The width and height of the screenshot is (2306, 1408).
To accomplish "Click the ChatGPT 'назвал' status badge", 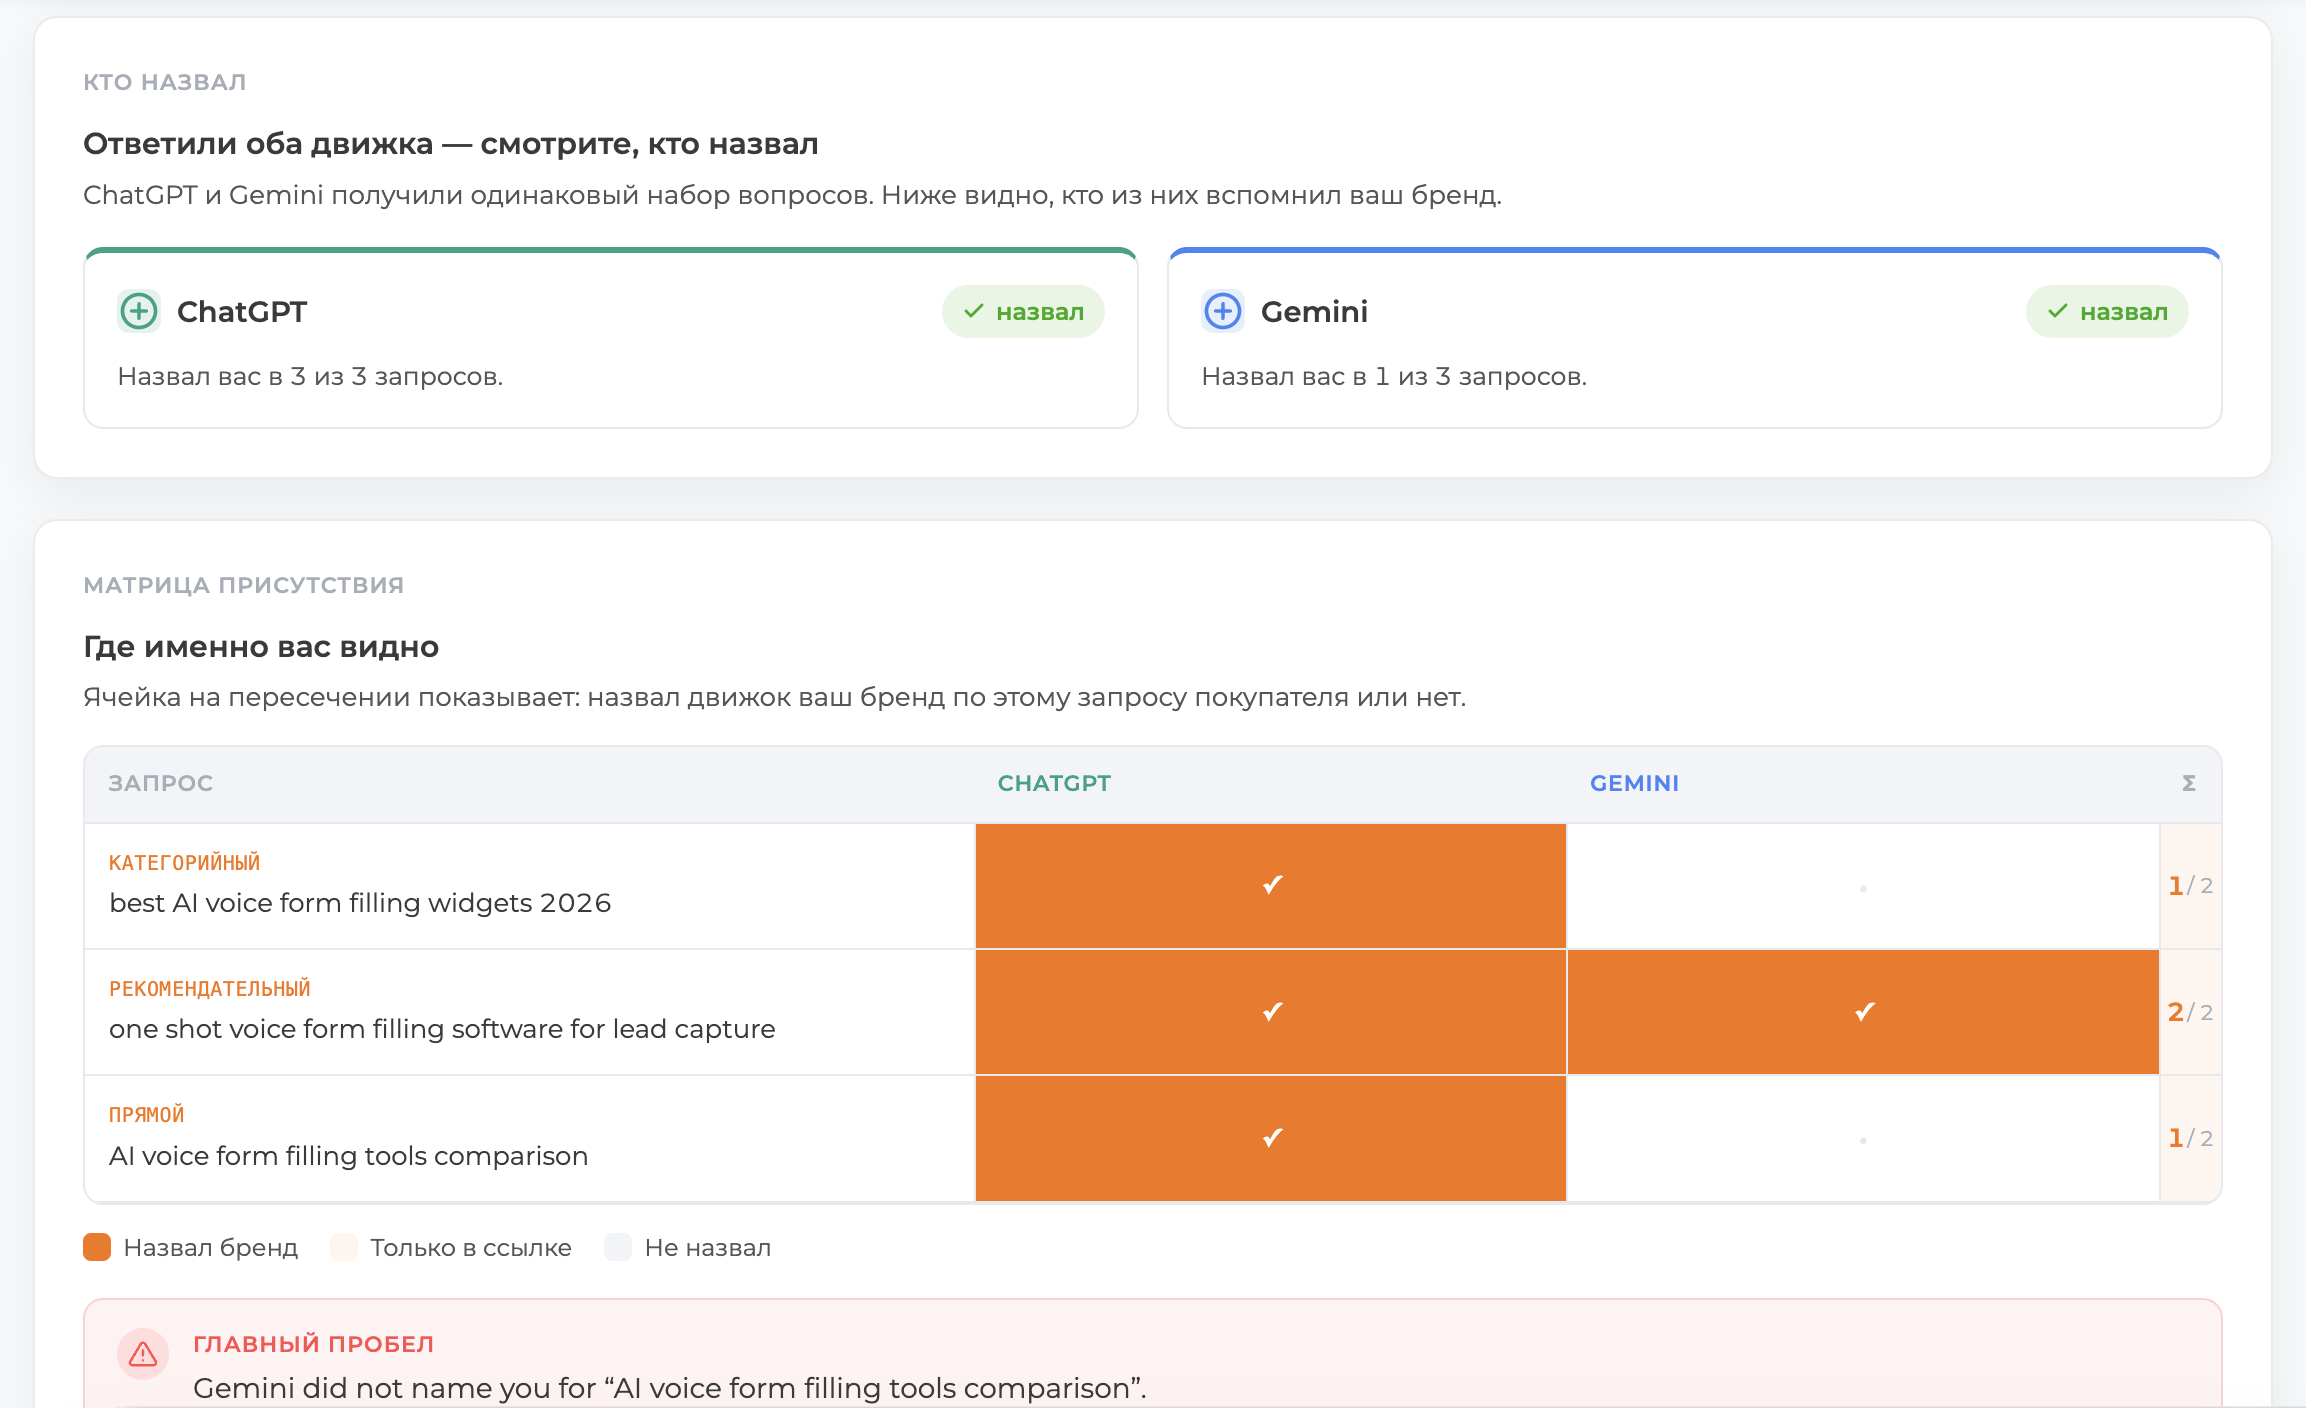I will click(x=1023, y=312).
